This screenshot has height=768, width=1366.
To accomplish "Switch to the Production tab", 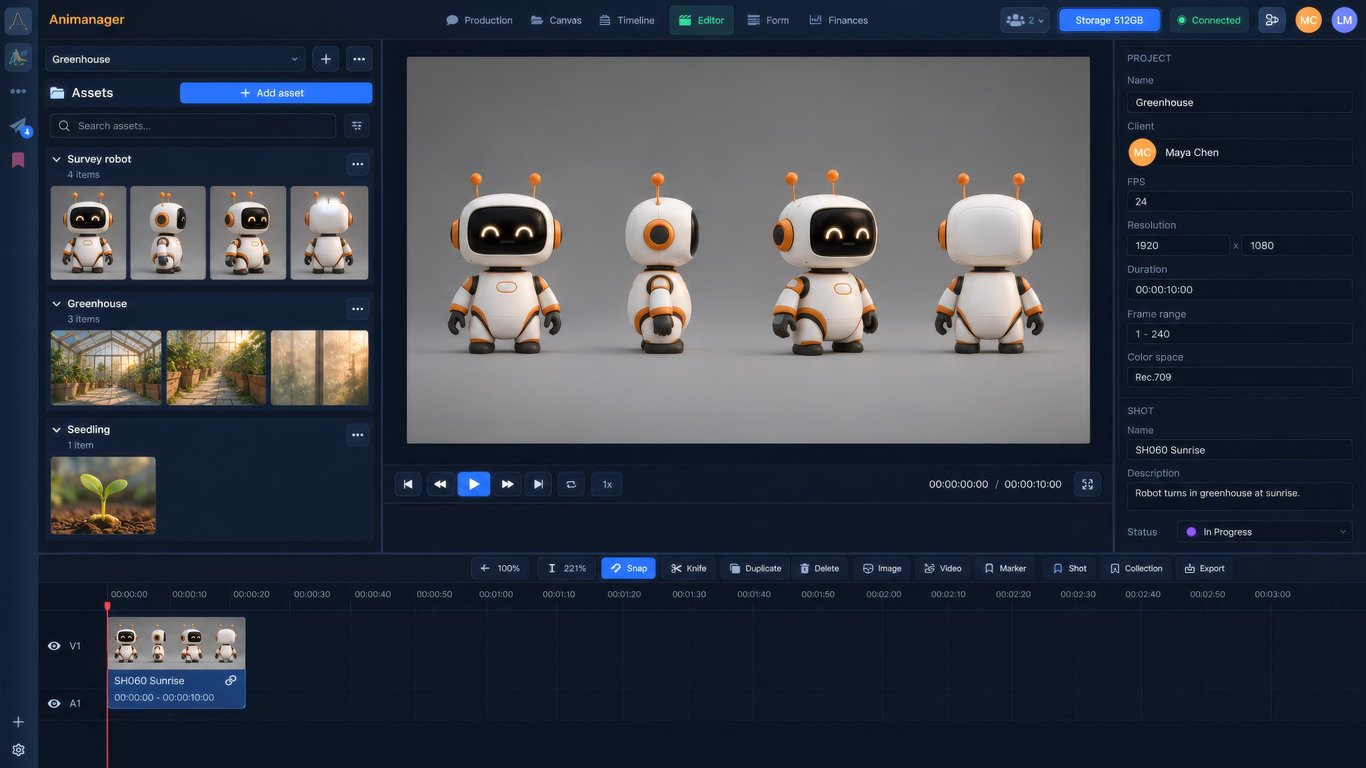I will click(x=479, y=20).
